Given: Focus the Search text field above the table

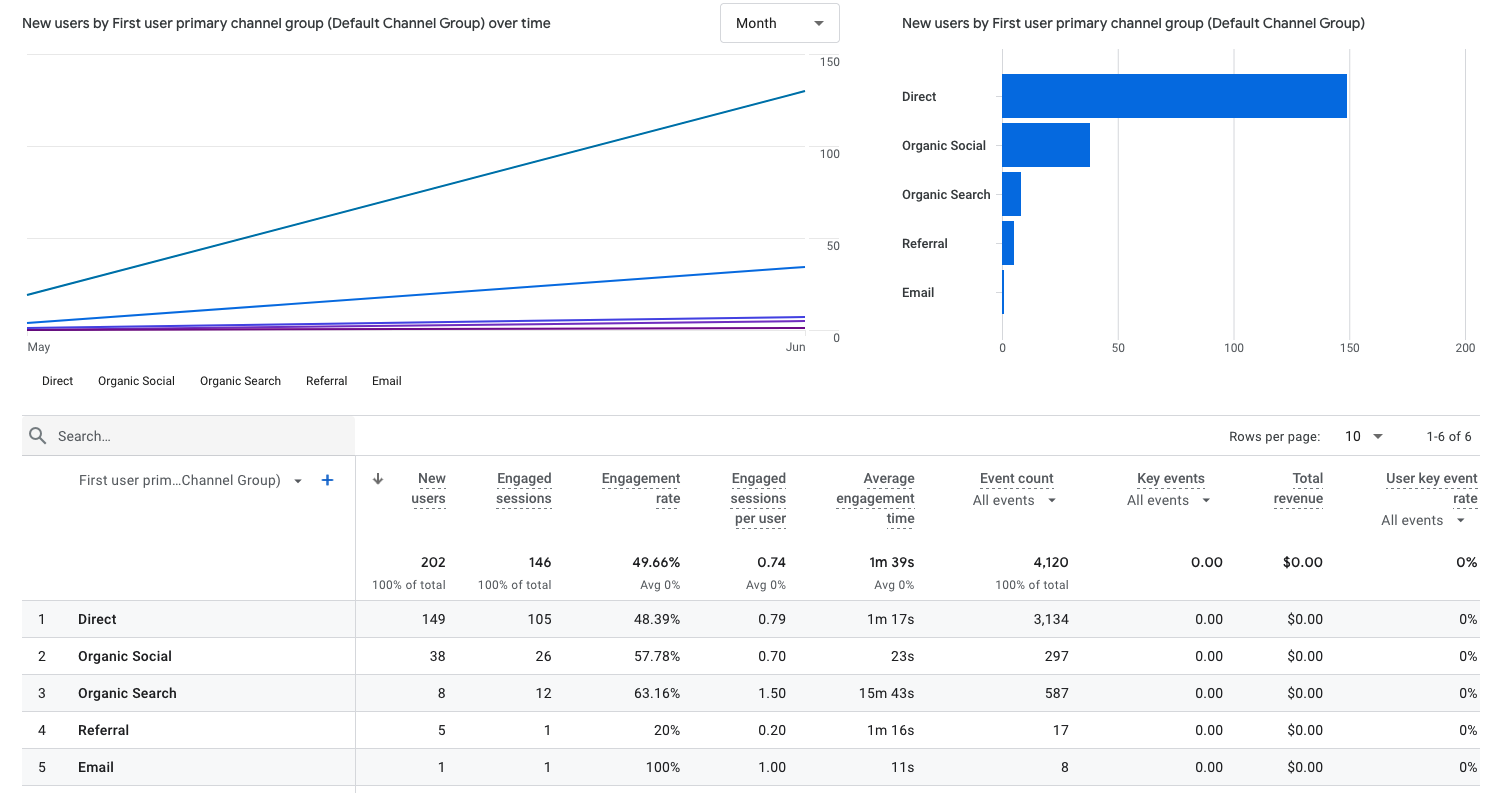Looking at the screenshot, I should click(200, 436).
